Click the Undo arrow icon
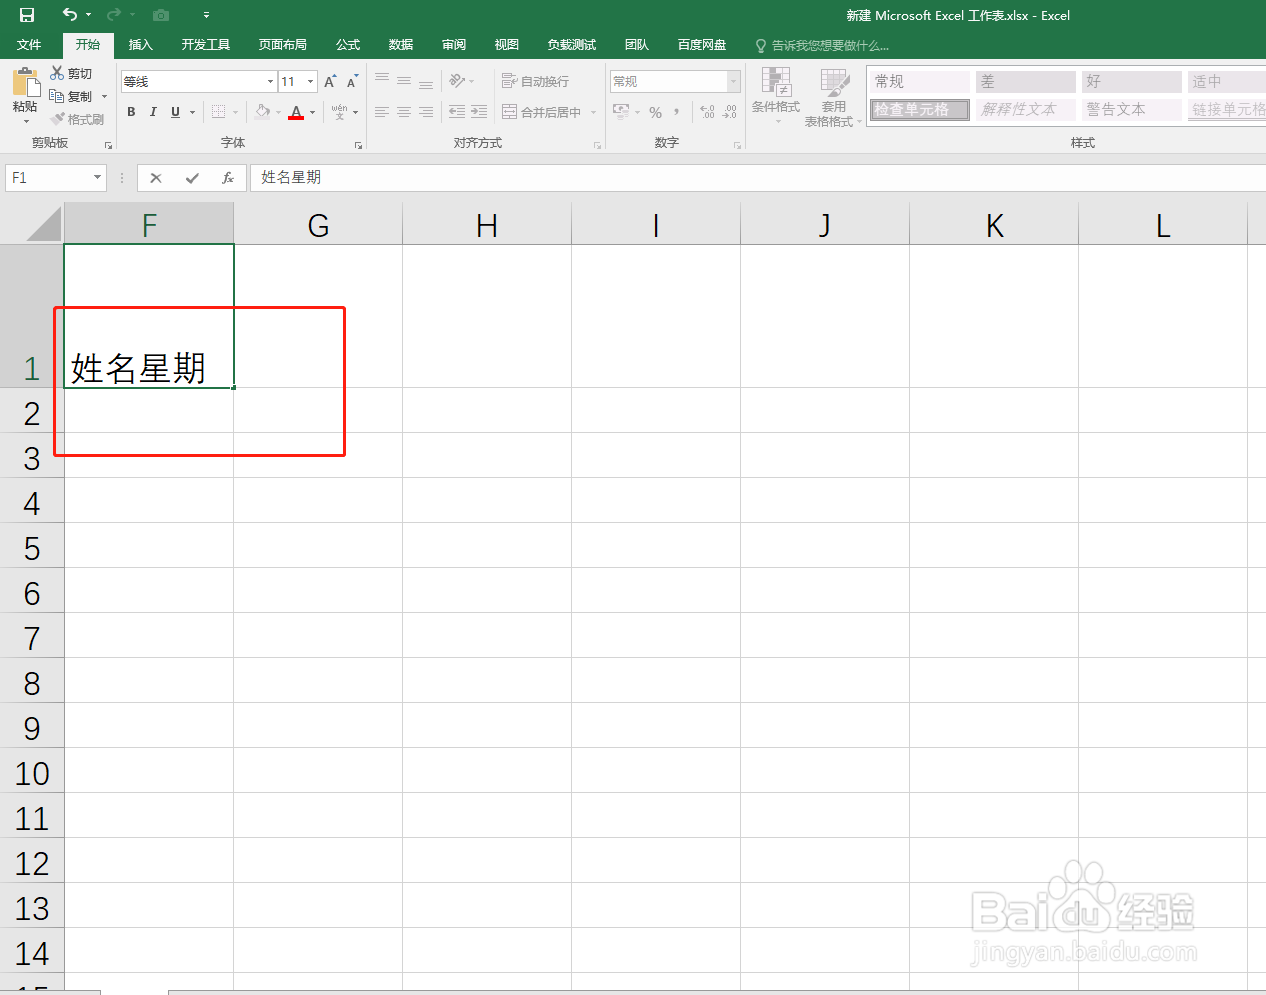1266x995 pixels. point(69,14)
